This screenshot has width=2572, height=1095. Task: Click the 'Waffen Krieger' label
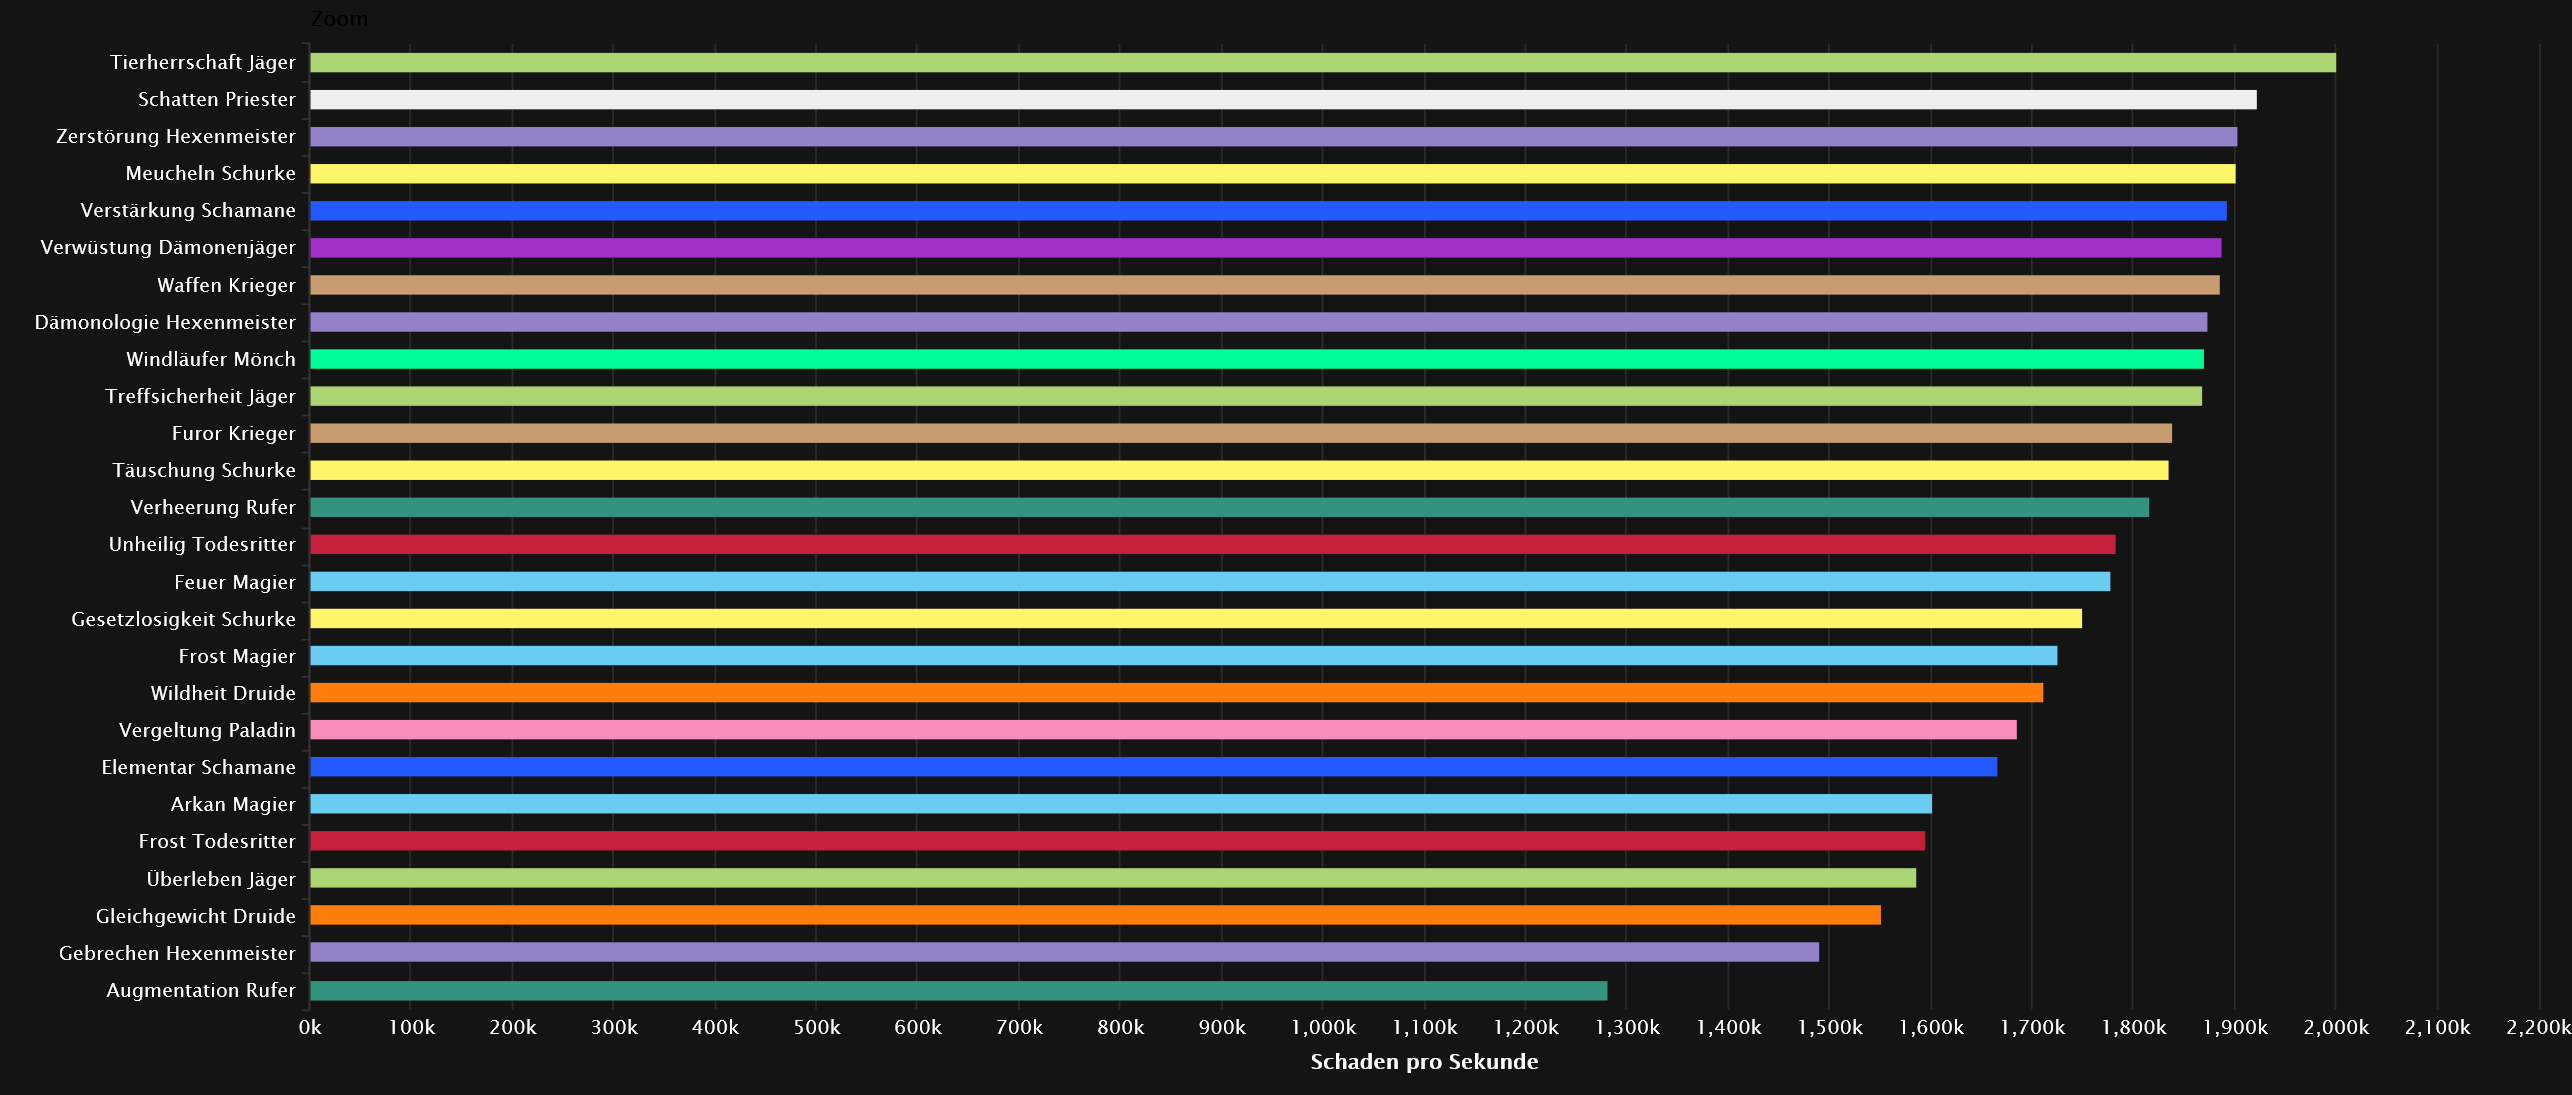pyautogui.click(x=227, y=285)
